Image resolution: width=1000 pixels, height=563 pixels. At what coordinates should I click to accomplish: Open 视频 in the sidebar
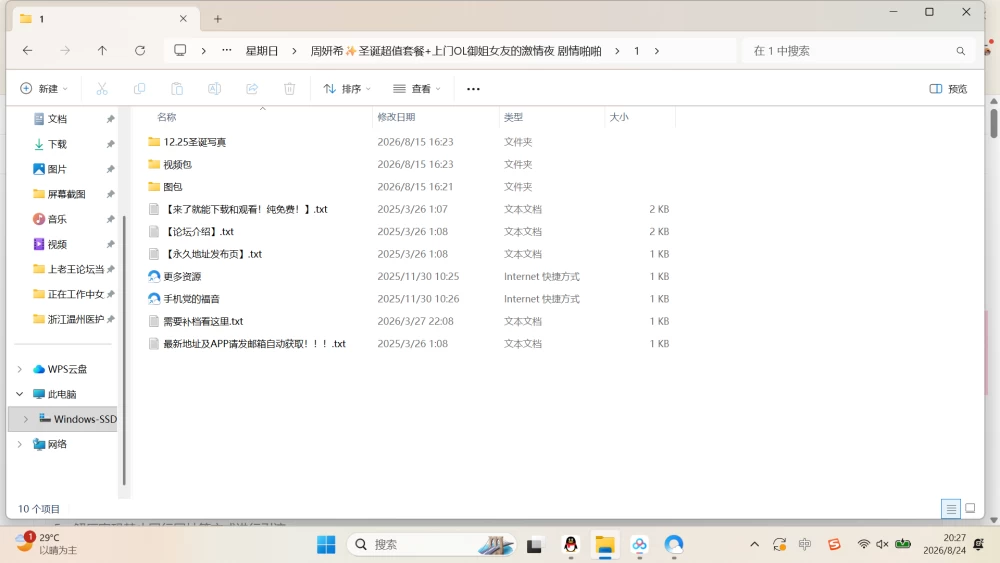coord(57,244)
